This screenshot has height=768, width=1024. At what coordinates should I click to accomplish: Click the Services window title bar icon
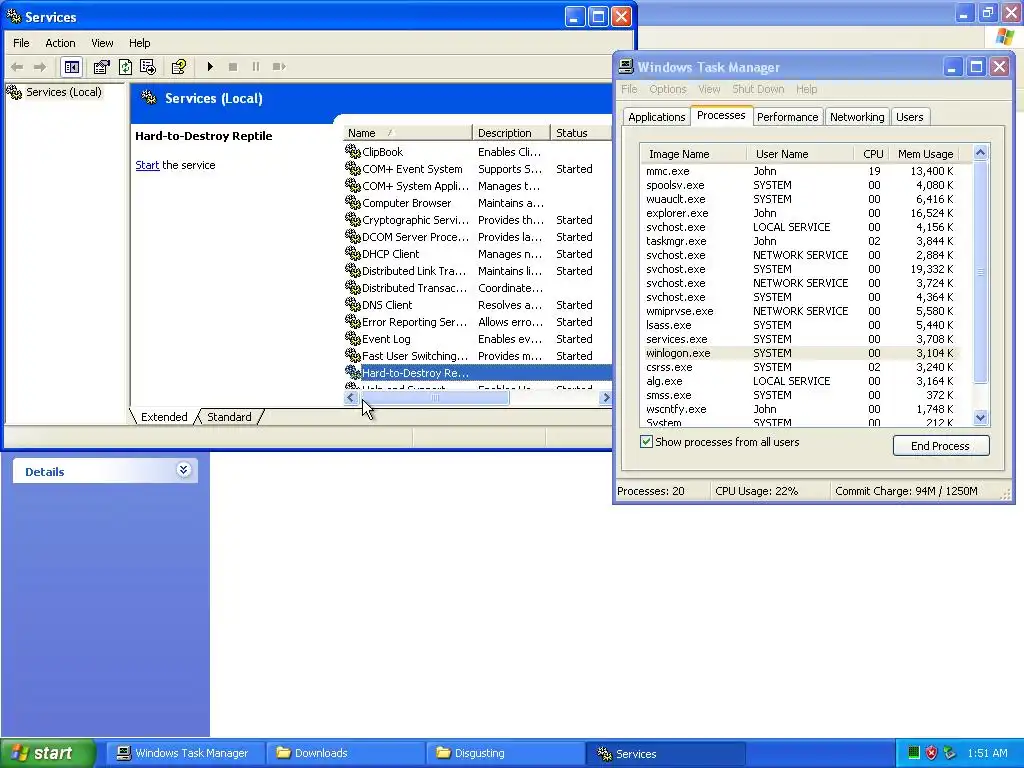pos(13,16)
